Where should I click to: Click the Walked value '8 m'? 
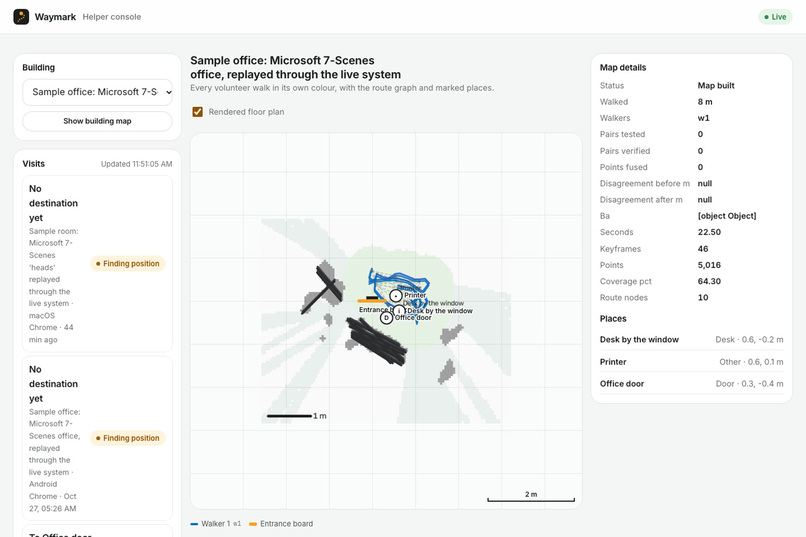705,102
